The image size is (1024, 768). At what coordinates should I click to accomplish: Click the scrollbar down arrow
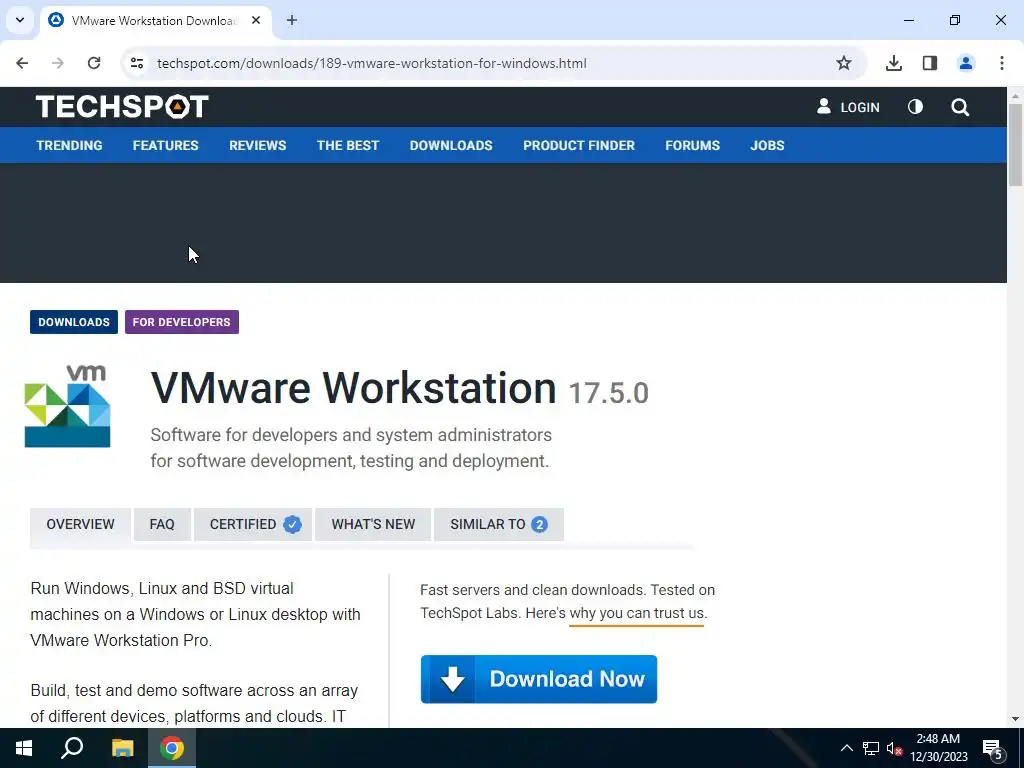(1015, 719)
